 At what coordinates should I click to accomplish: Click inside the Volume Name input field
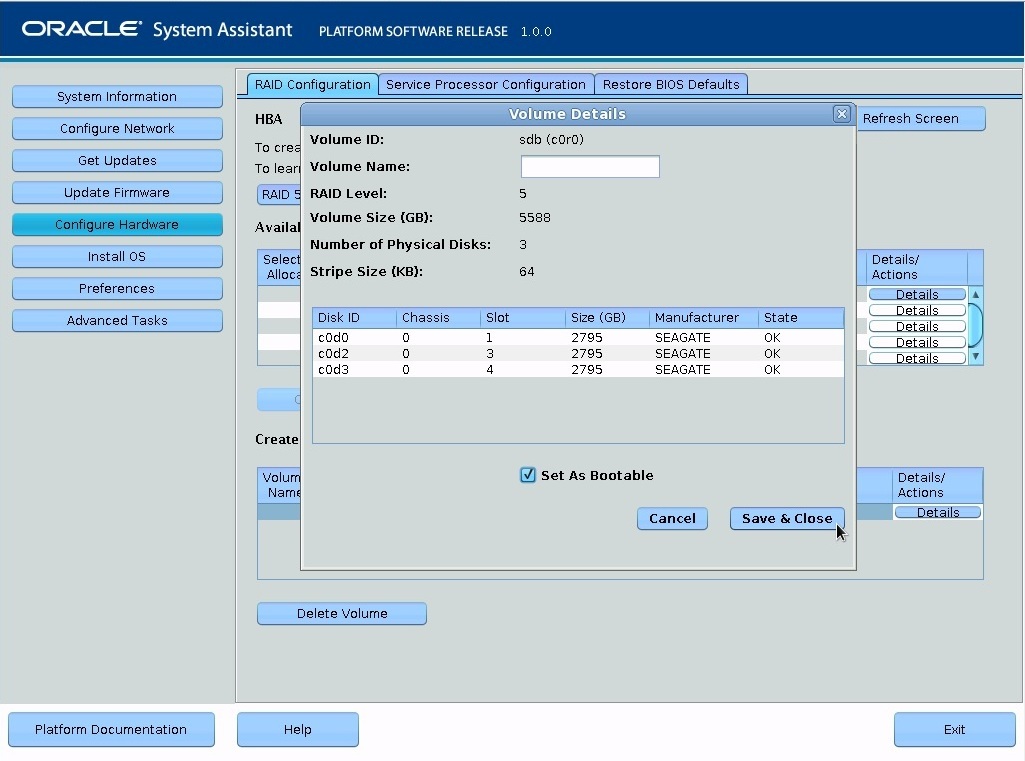(589, 166)
